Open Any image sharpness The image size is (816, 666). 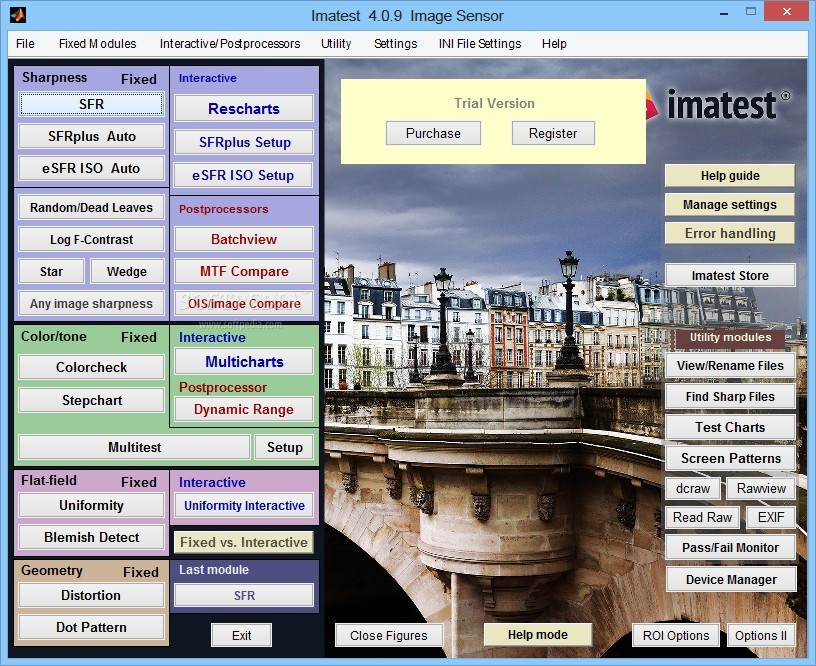pyautogui.click(x=92, y=303)
